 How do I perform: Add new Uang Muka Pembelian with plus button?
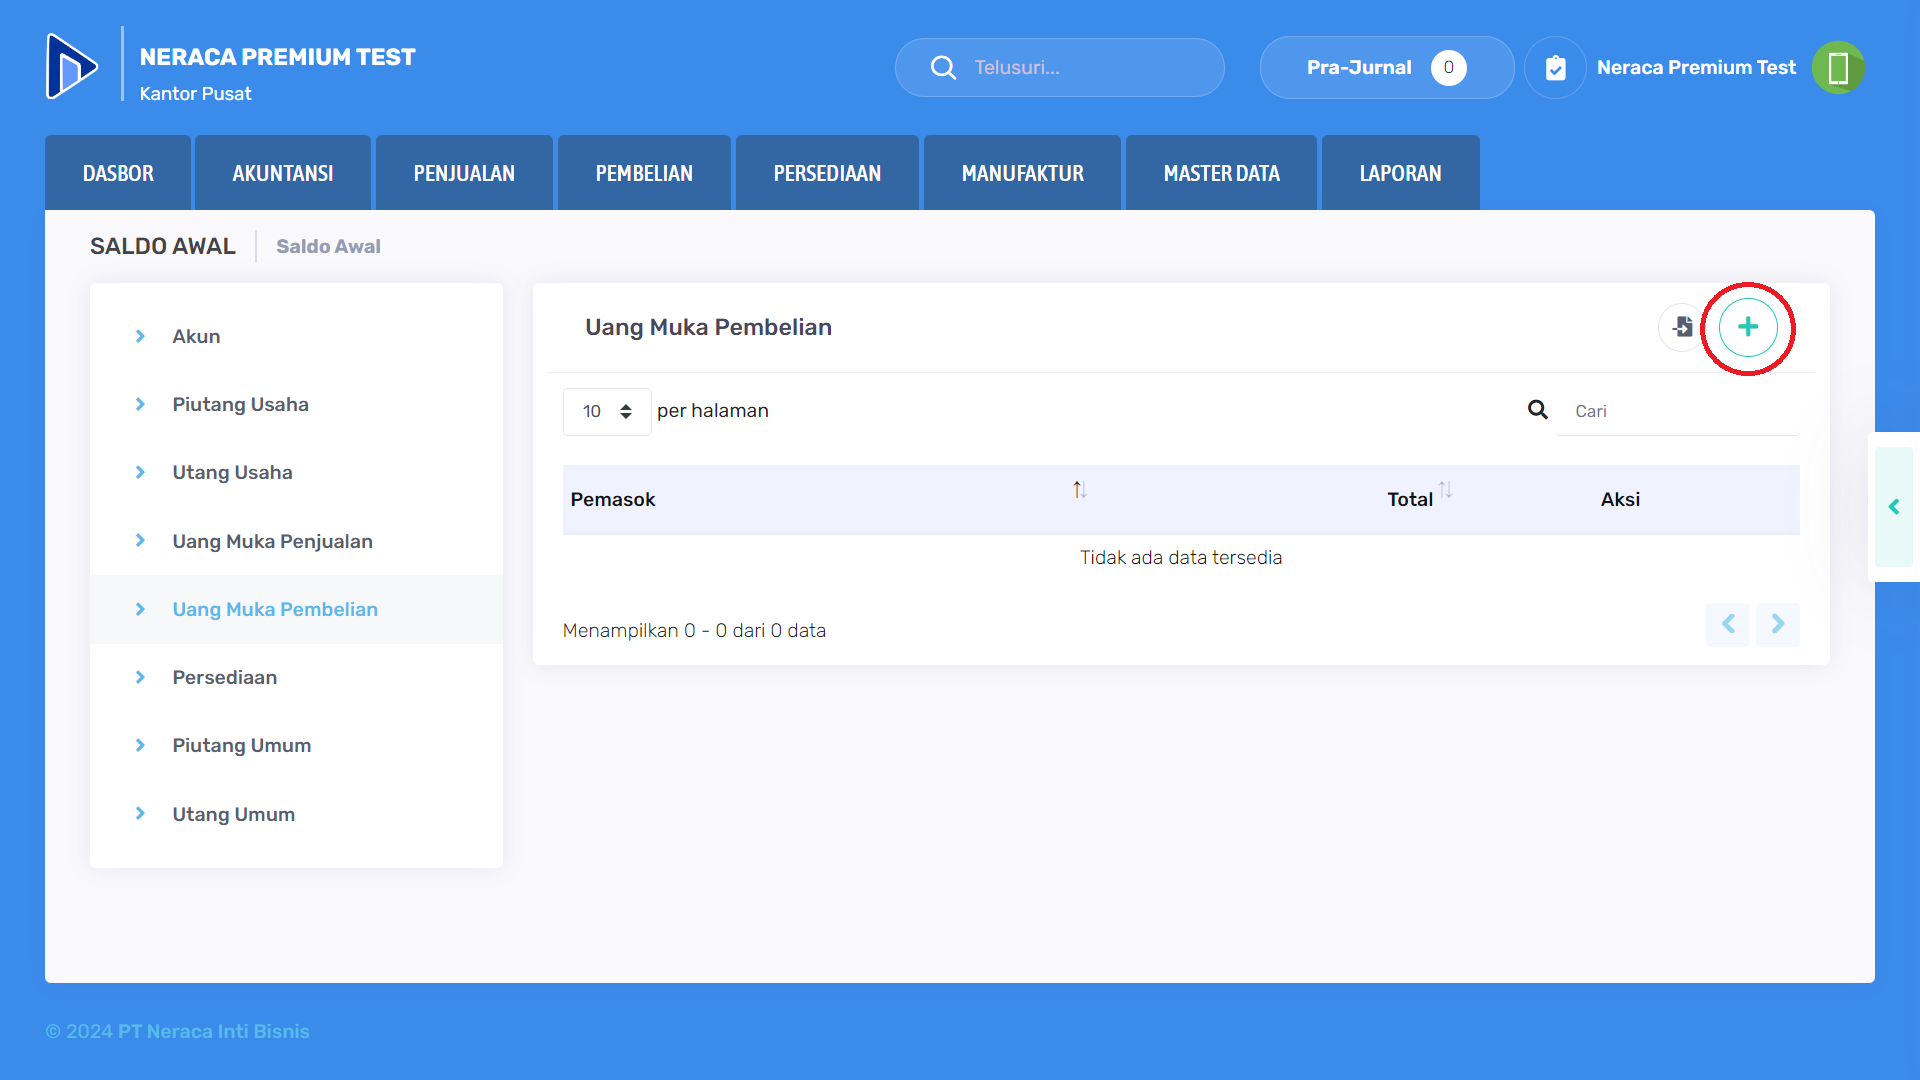1748,327
